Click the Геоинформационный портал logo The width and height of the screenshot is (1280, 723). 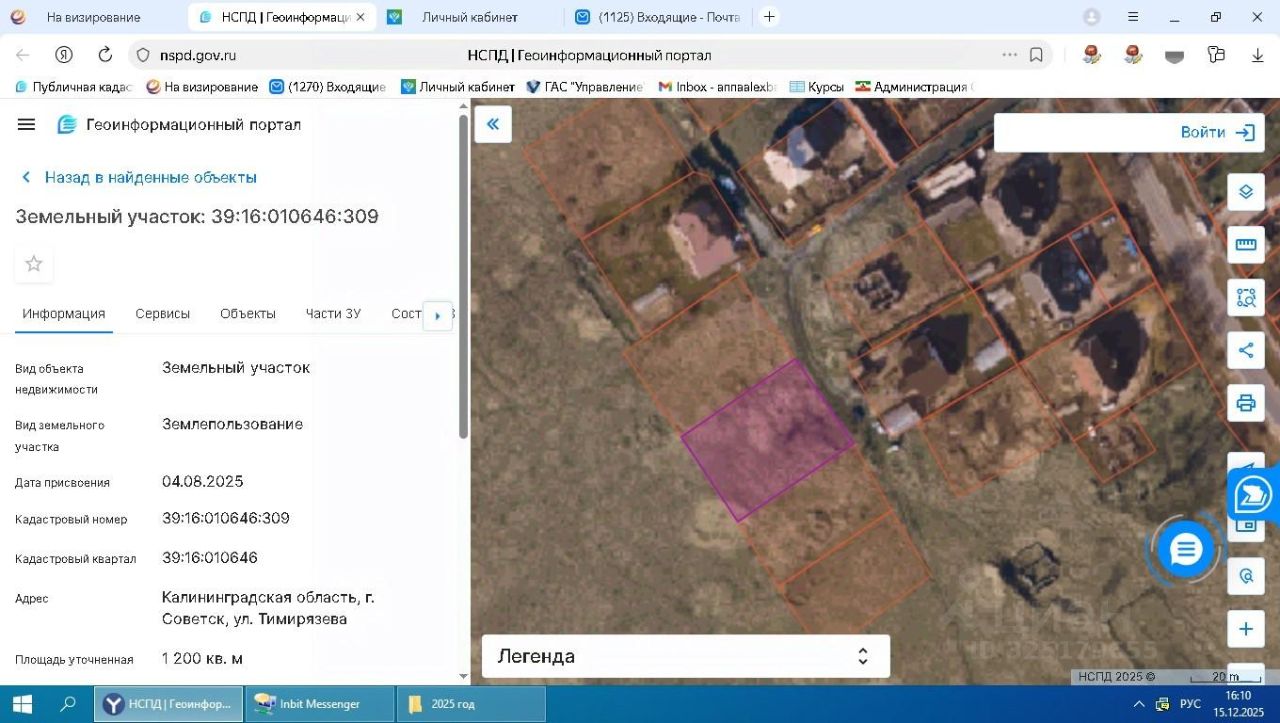(179, 124)
